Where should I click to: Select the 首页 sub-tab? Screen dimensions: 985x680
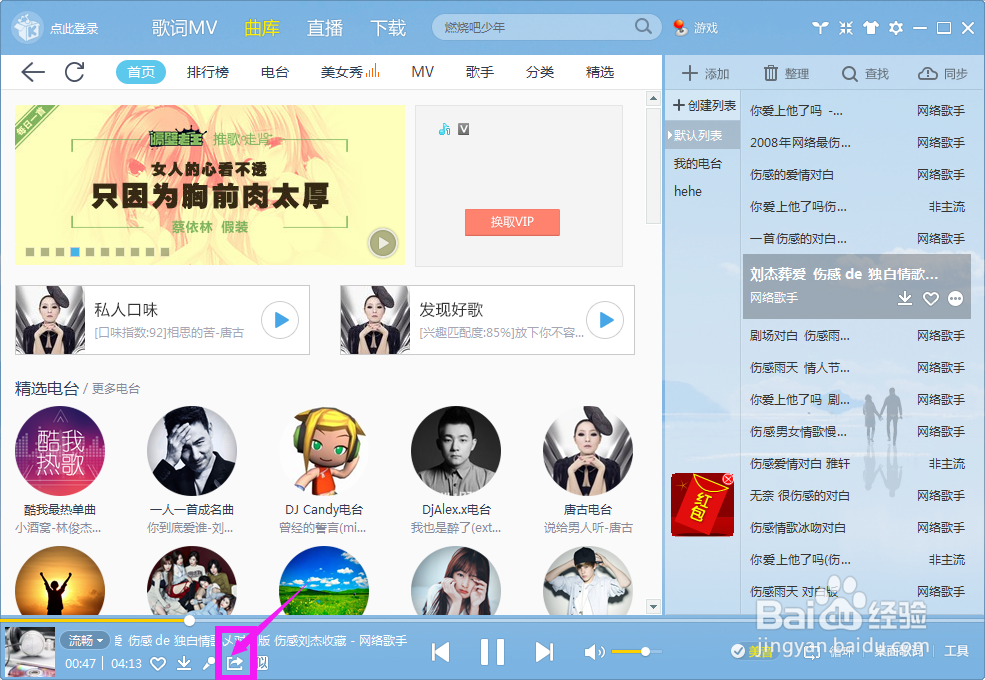tap(141, 72)
